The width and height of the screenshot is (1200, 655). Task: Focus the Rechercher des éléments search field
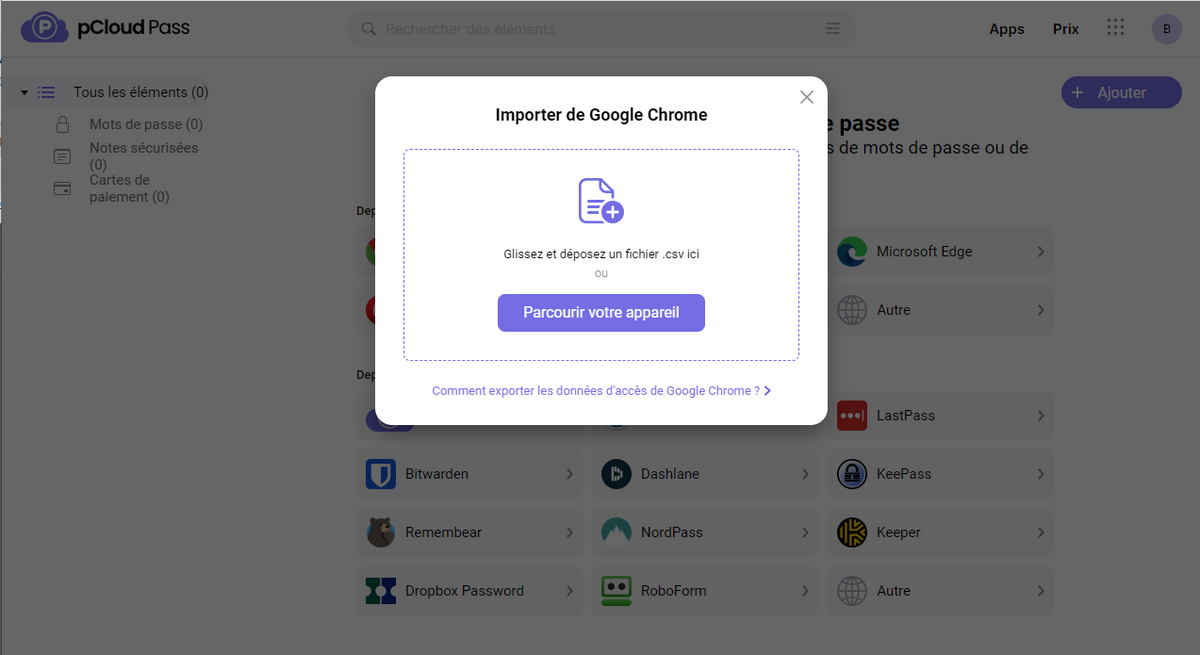[601, 29]
